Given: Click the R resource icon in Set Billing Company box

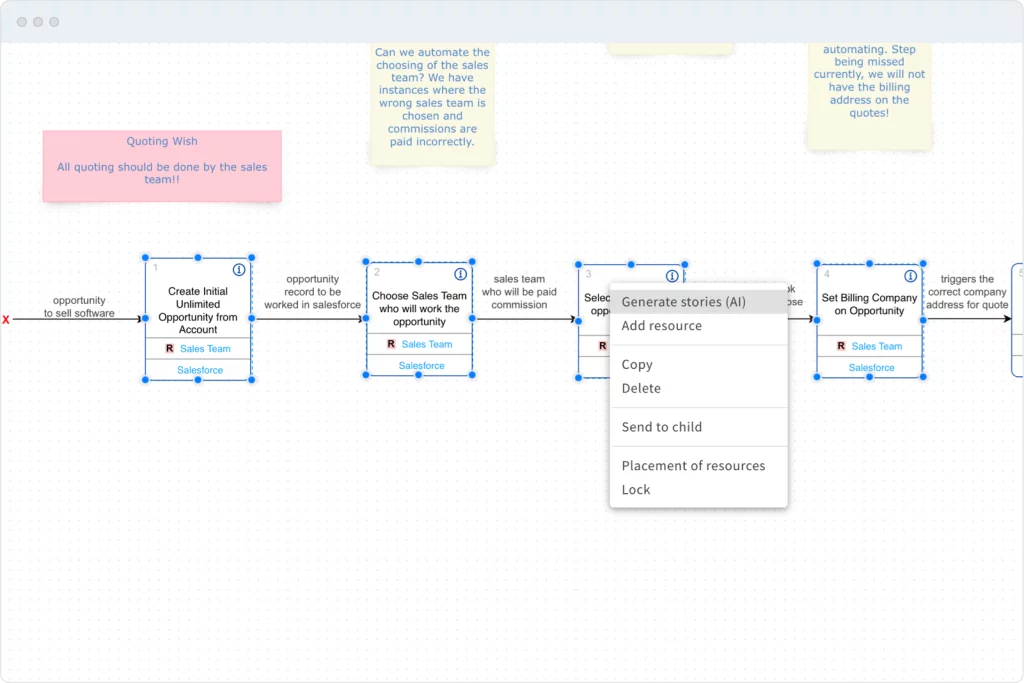Looking at the screenshot, I should 841,346.
